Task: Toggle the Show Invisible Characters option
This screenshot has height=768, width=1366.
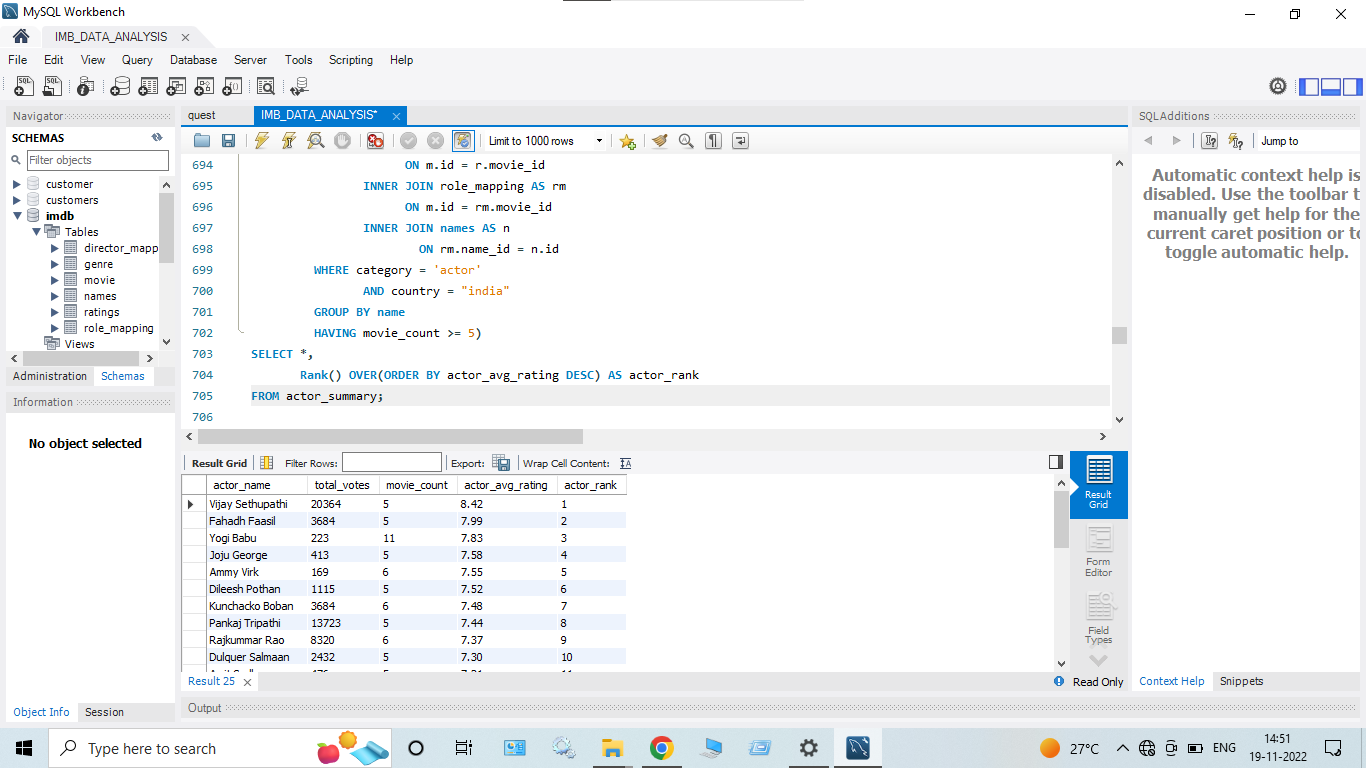Action: (x=713, y=140)
